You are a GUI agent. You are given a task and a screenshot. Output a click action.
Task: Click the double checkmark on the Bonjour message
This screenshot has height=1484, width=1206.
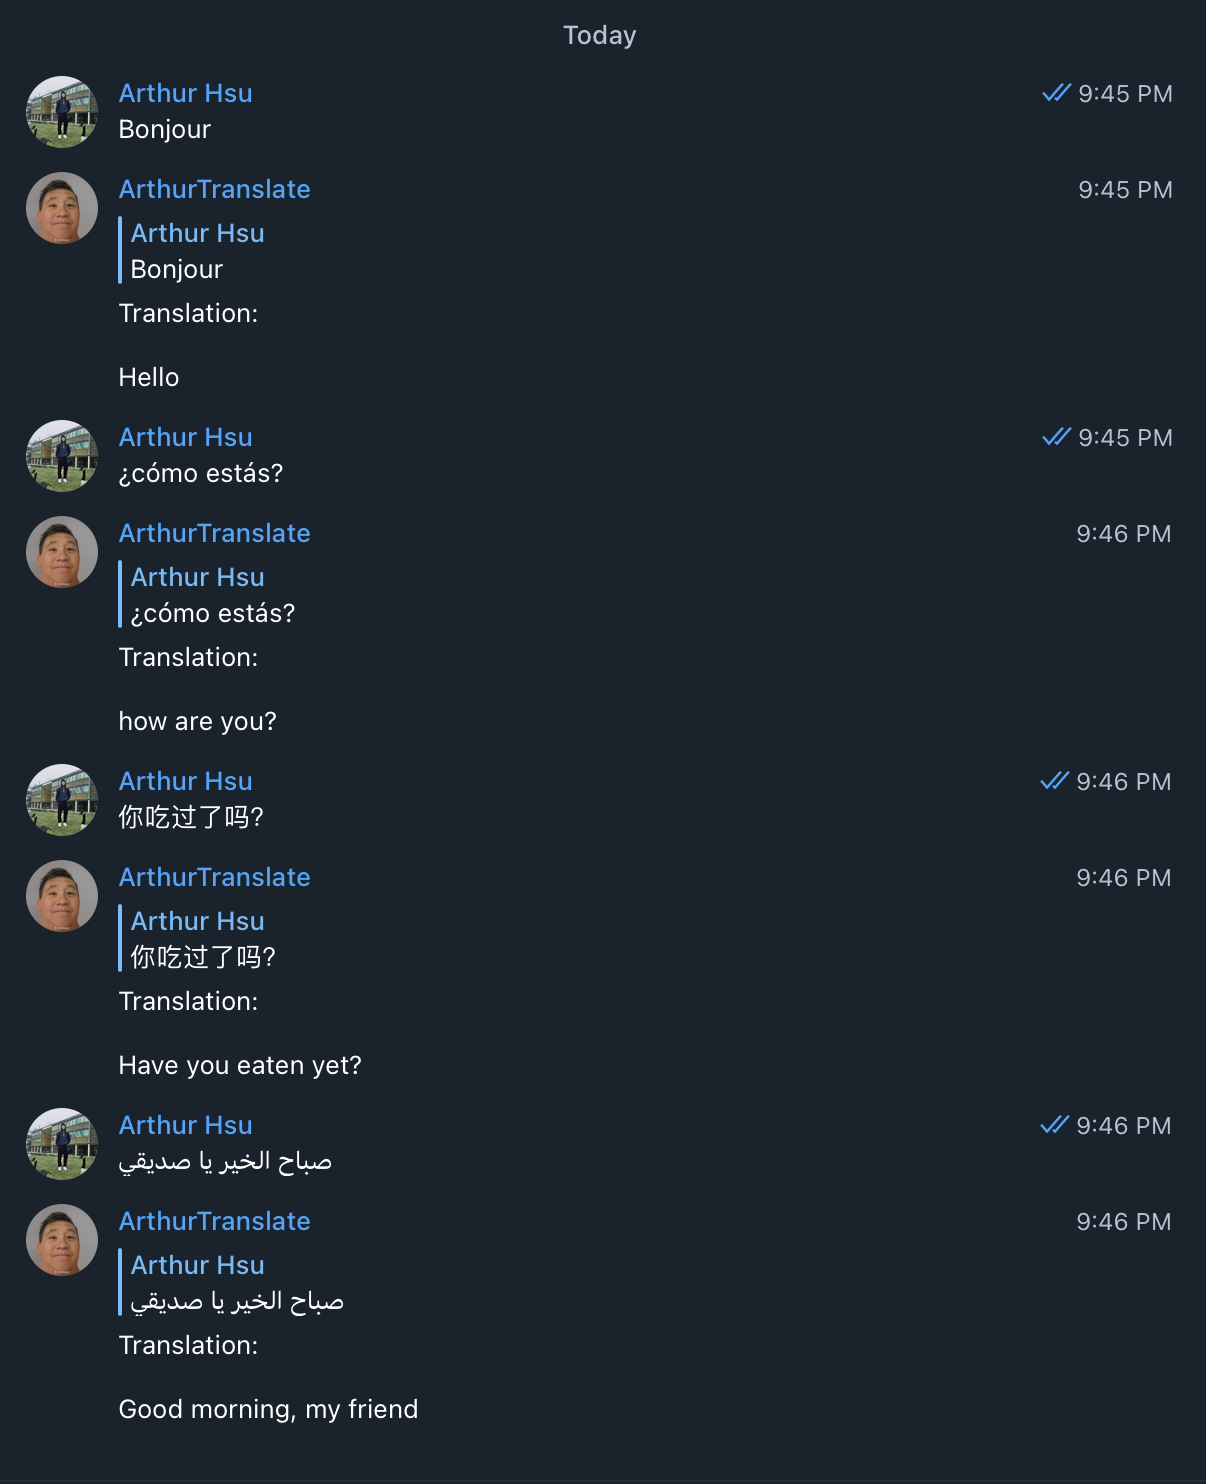[1055, 93]
